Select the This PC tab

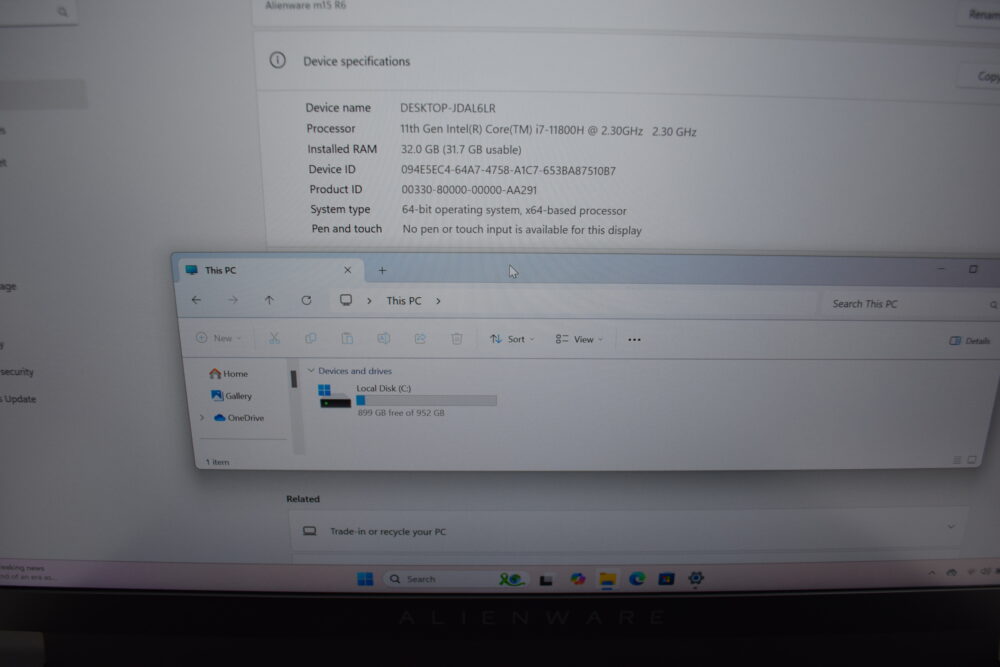pos(271,270)
